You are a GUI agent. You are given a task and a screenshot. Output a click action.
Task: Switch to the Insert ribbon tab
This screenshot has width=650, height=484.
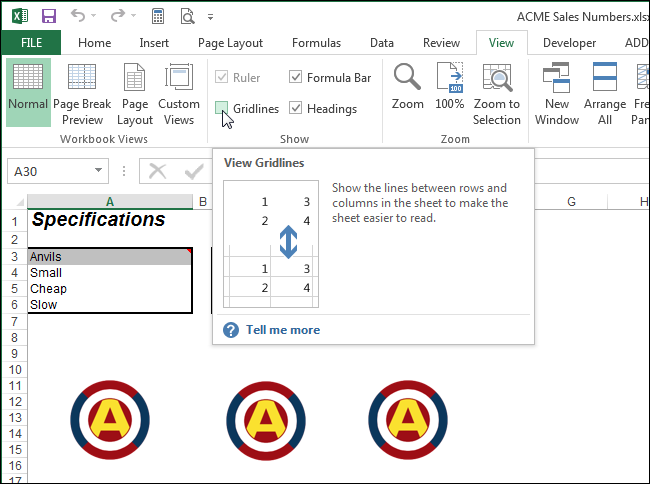(x=154, y=43)
